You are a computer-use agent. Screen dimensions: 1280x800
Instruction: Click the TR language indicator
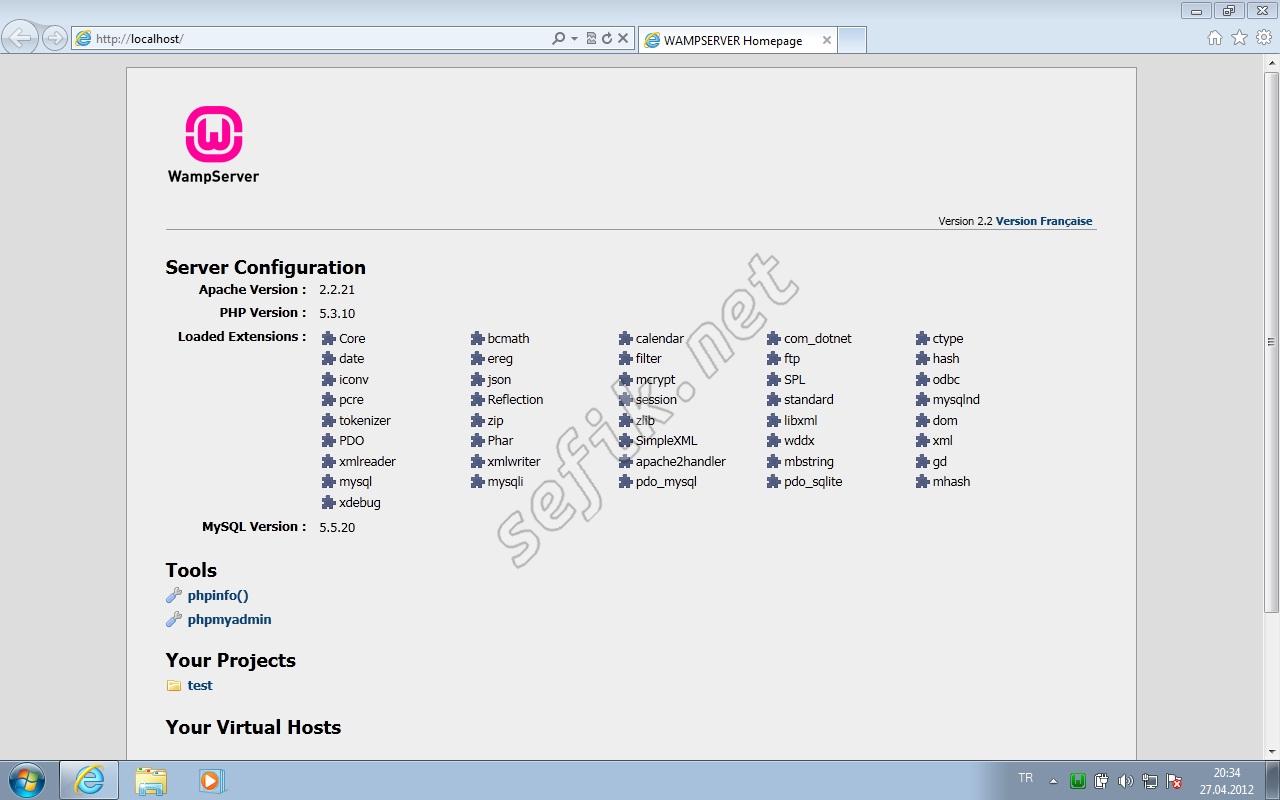(1025, 778)
